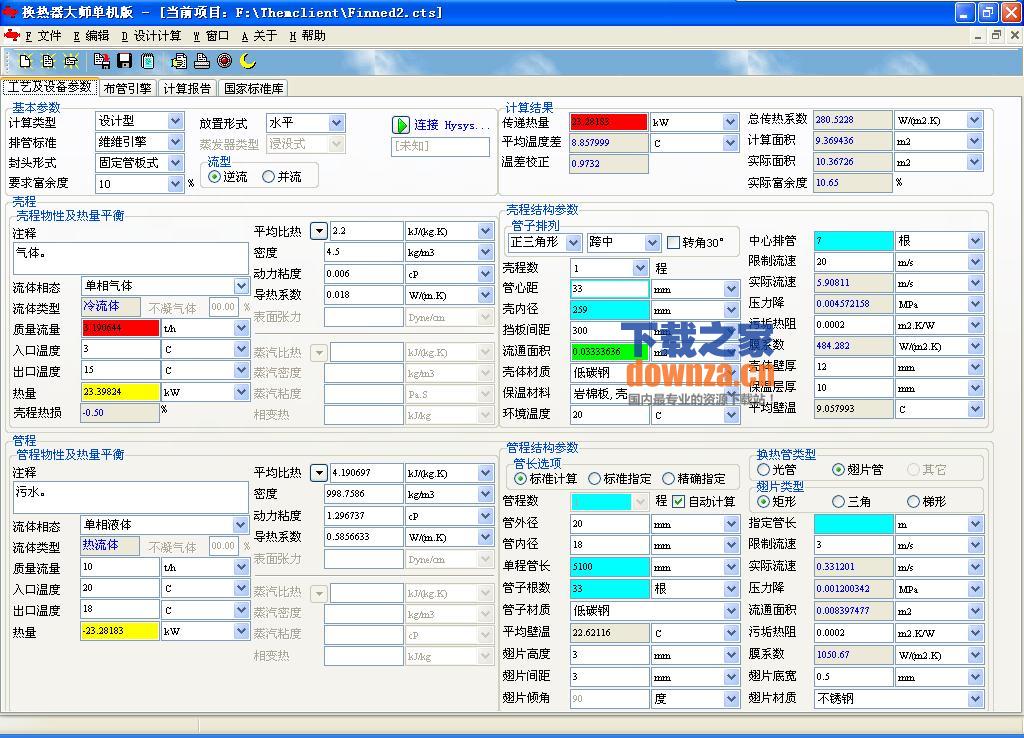Open the 计算类型 dropdown showing 设计型
1024x738 pixels.
tap(175, 121)
